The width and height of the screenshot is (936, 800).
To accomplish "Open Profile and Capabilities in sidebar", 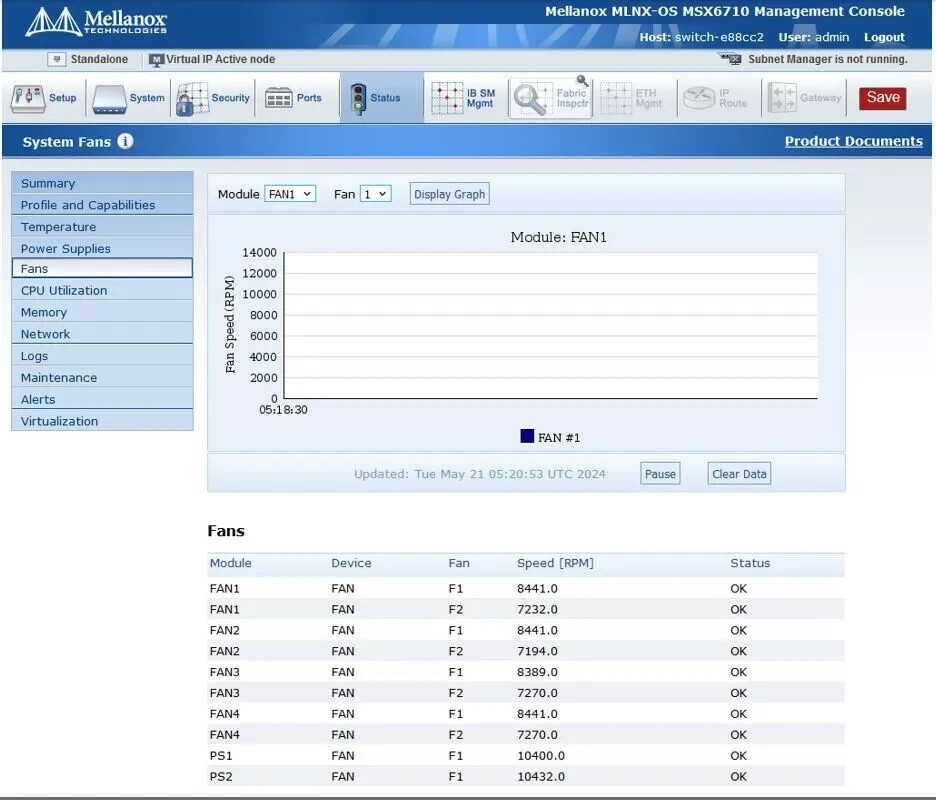I will (x=102, y=205).
